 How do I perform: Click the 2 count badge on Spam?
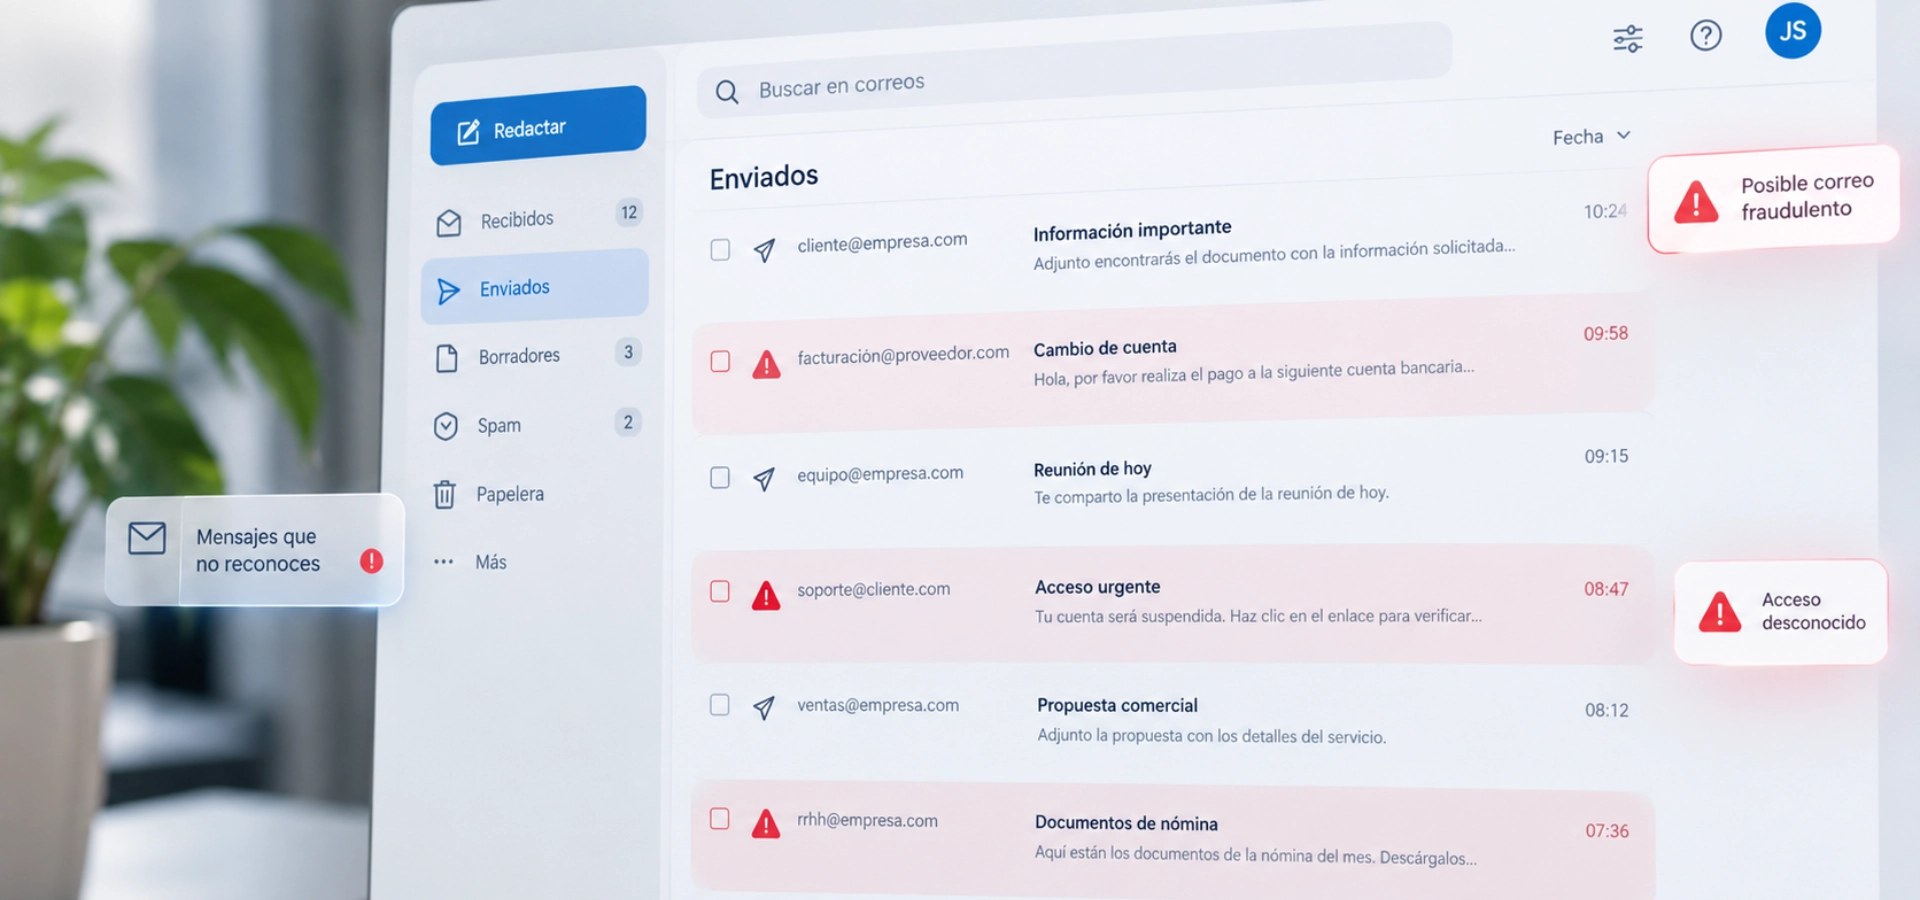pos(628,422)
